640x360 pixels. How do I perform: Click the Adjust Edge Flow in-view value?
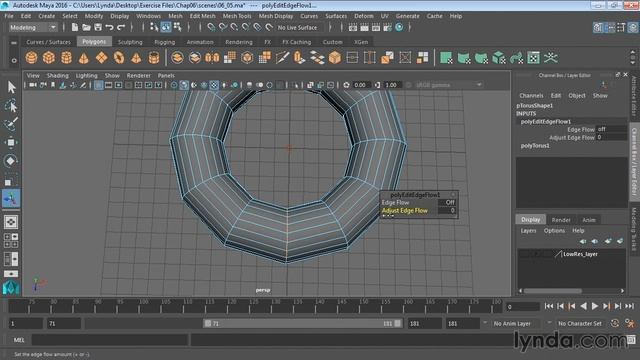(447, 211)
